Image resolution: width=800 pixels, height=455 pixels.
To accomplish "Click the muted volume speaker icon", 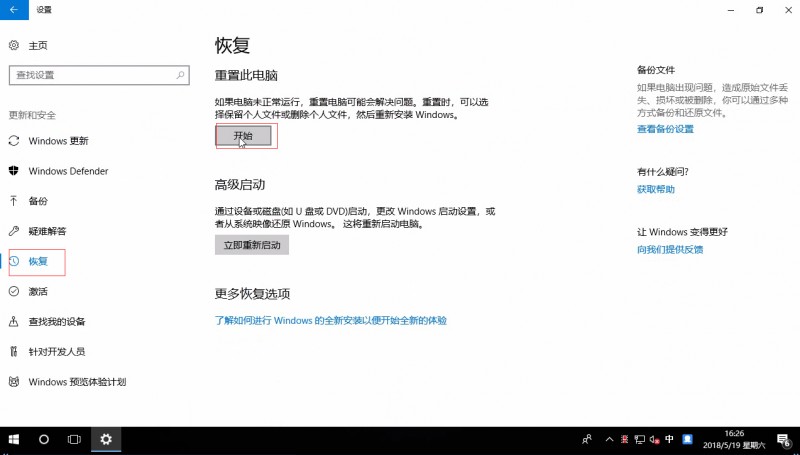I will click(654, 439).
